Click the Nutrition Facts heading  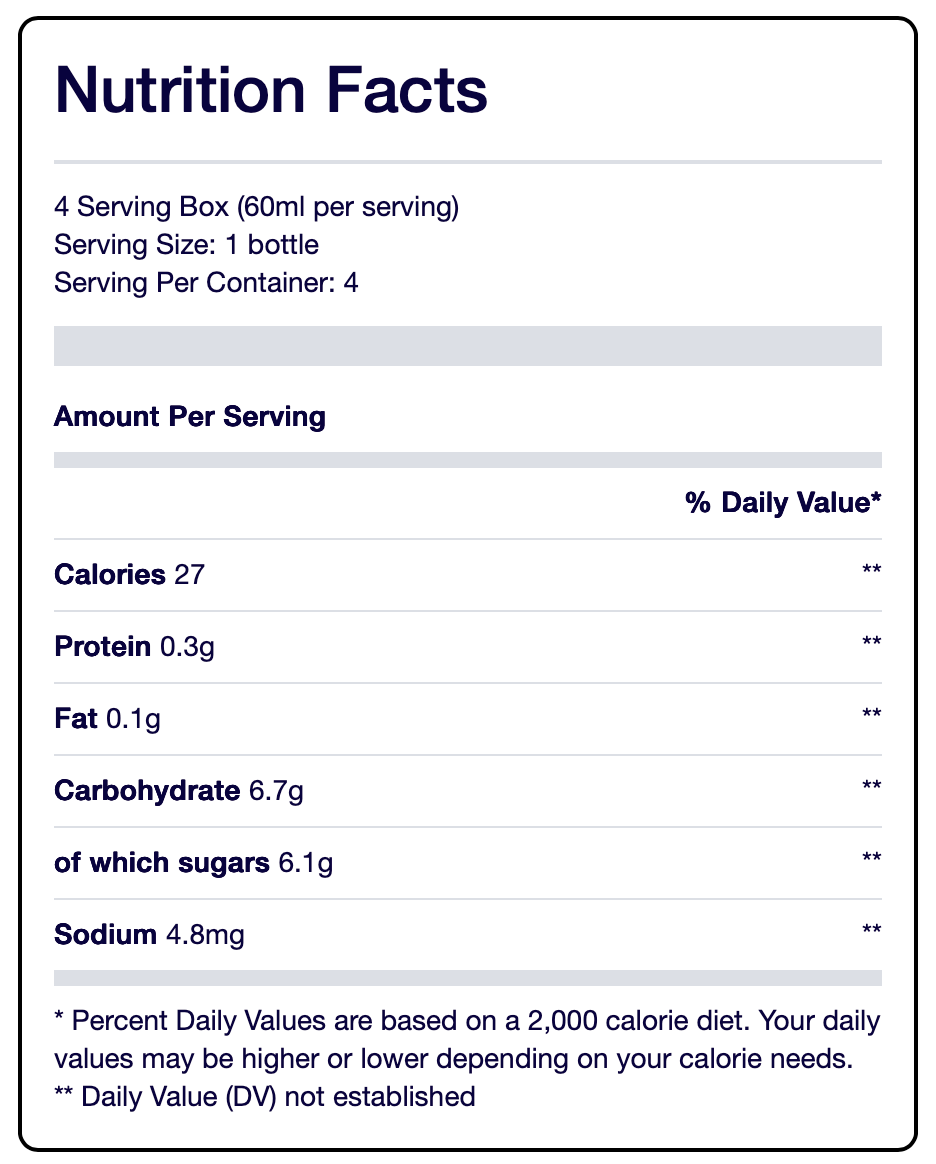pos(271,90)
